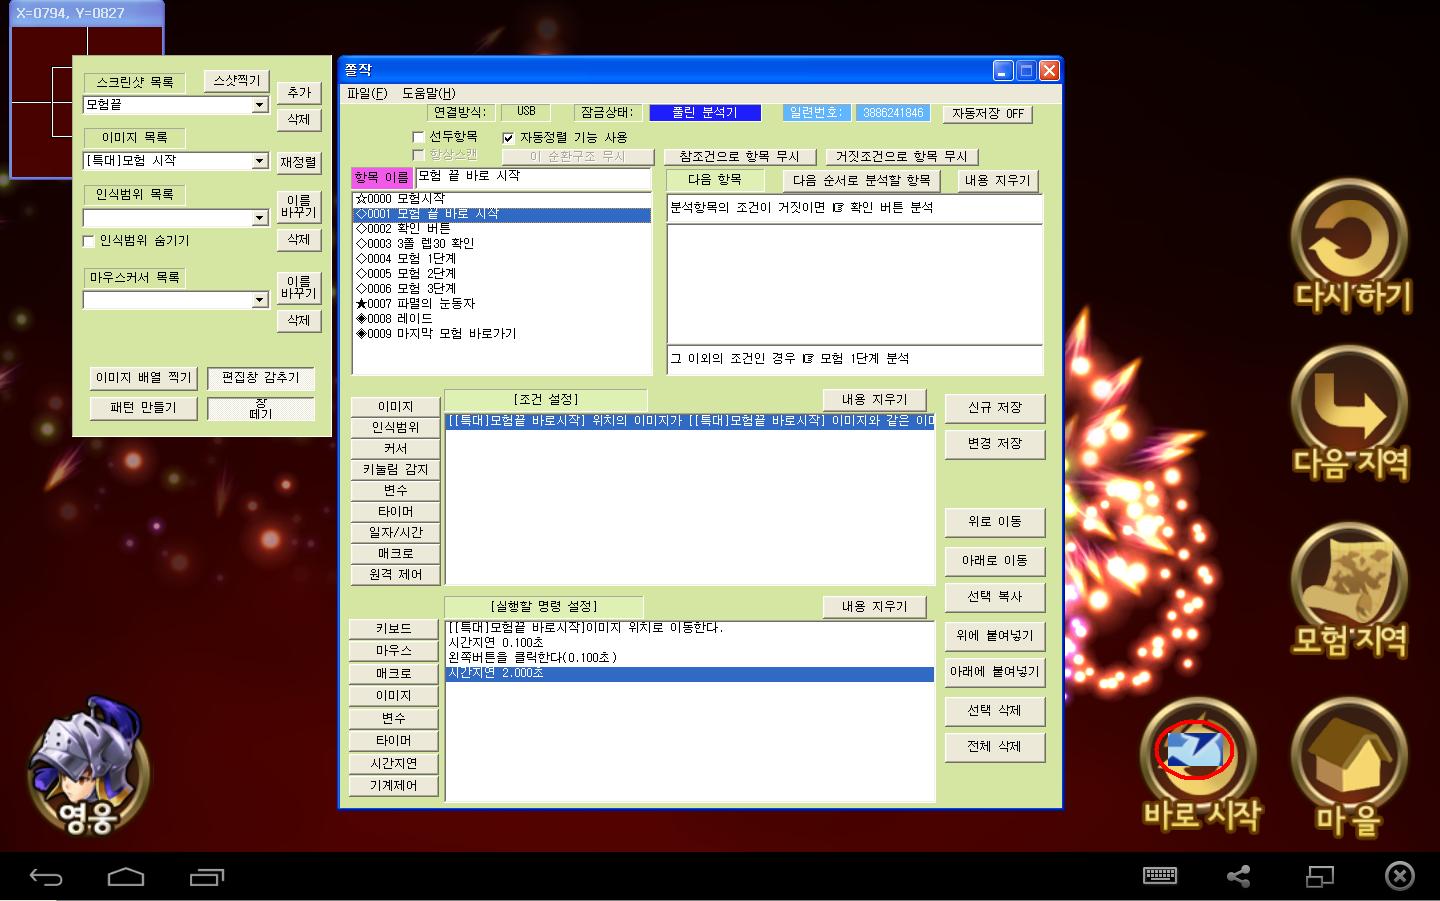The image size is (1440, 901).
Task: Open the 이미지 목록 dropdown
Action: point(259,161)
